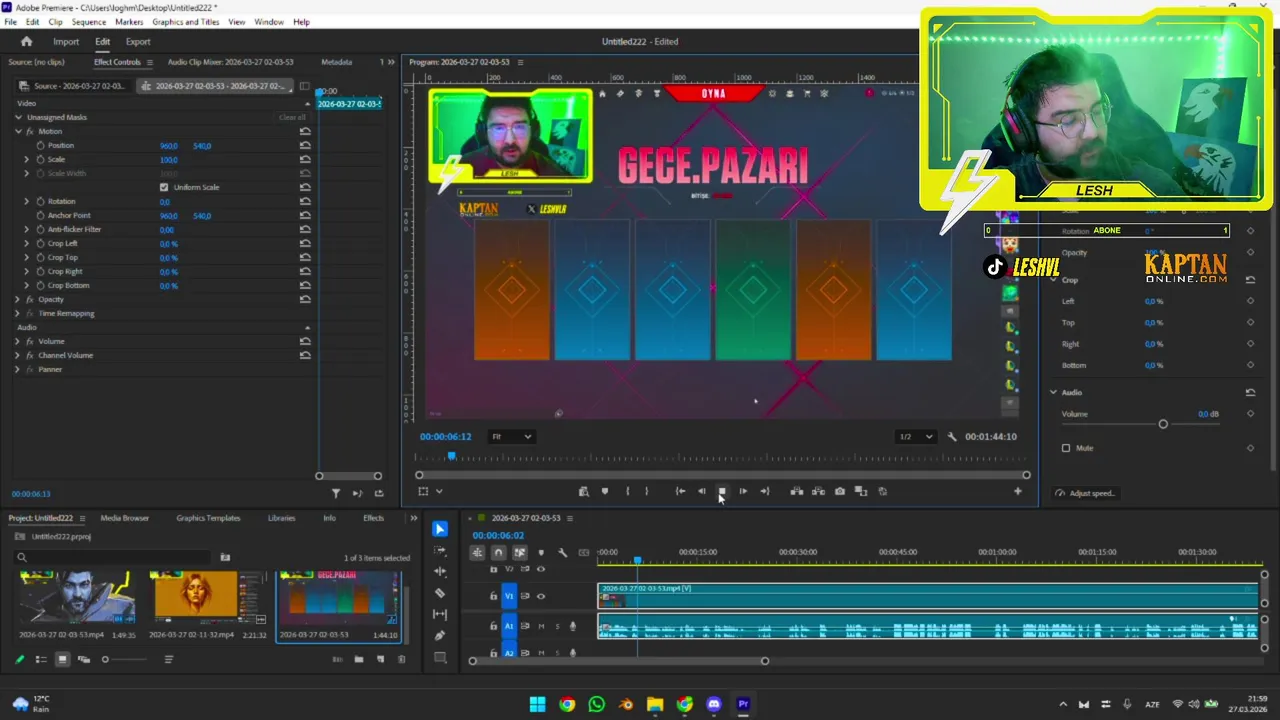1280x720 pixels.
Task: Click the Mark Out bracket icon
Action: pos(646,491)
